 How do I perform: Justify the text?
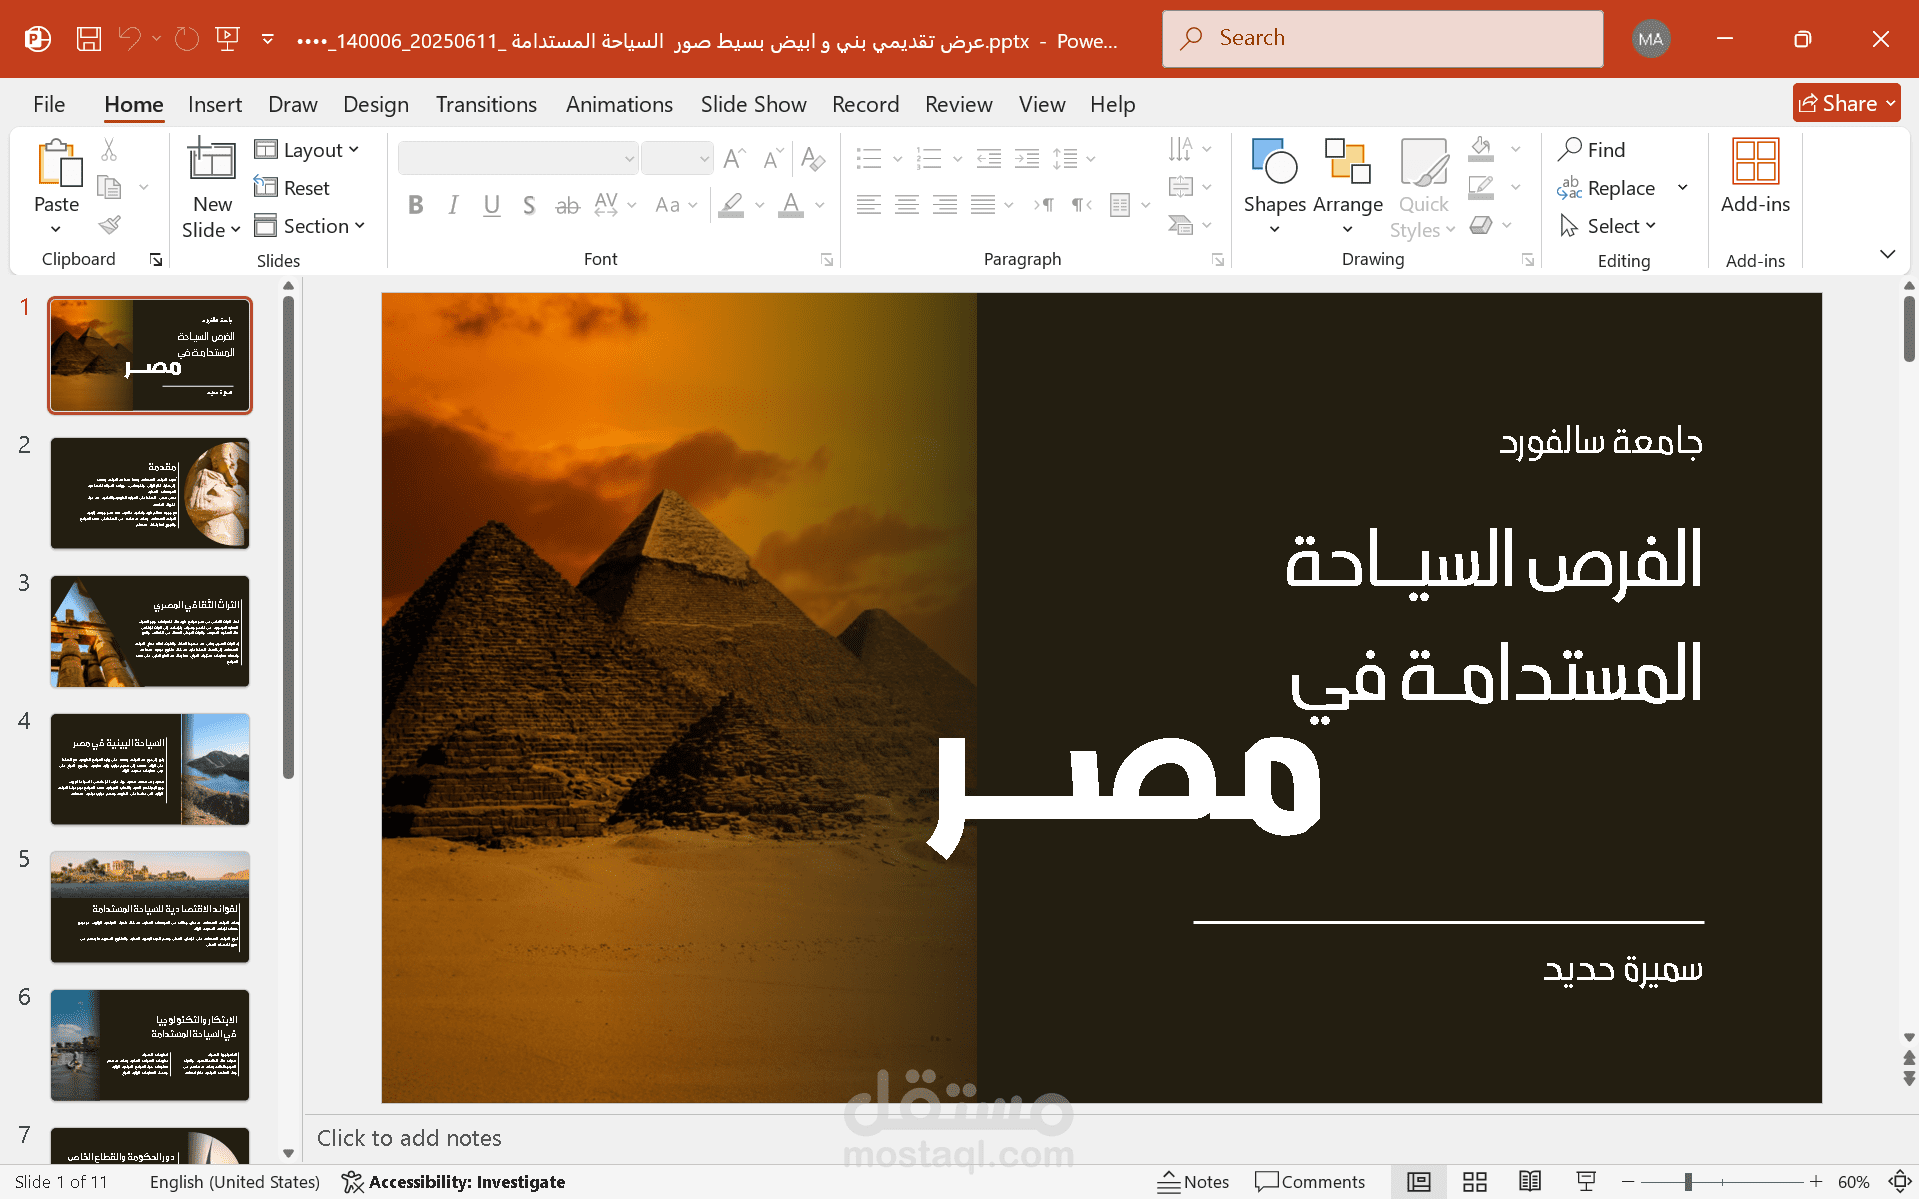983,205
